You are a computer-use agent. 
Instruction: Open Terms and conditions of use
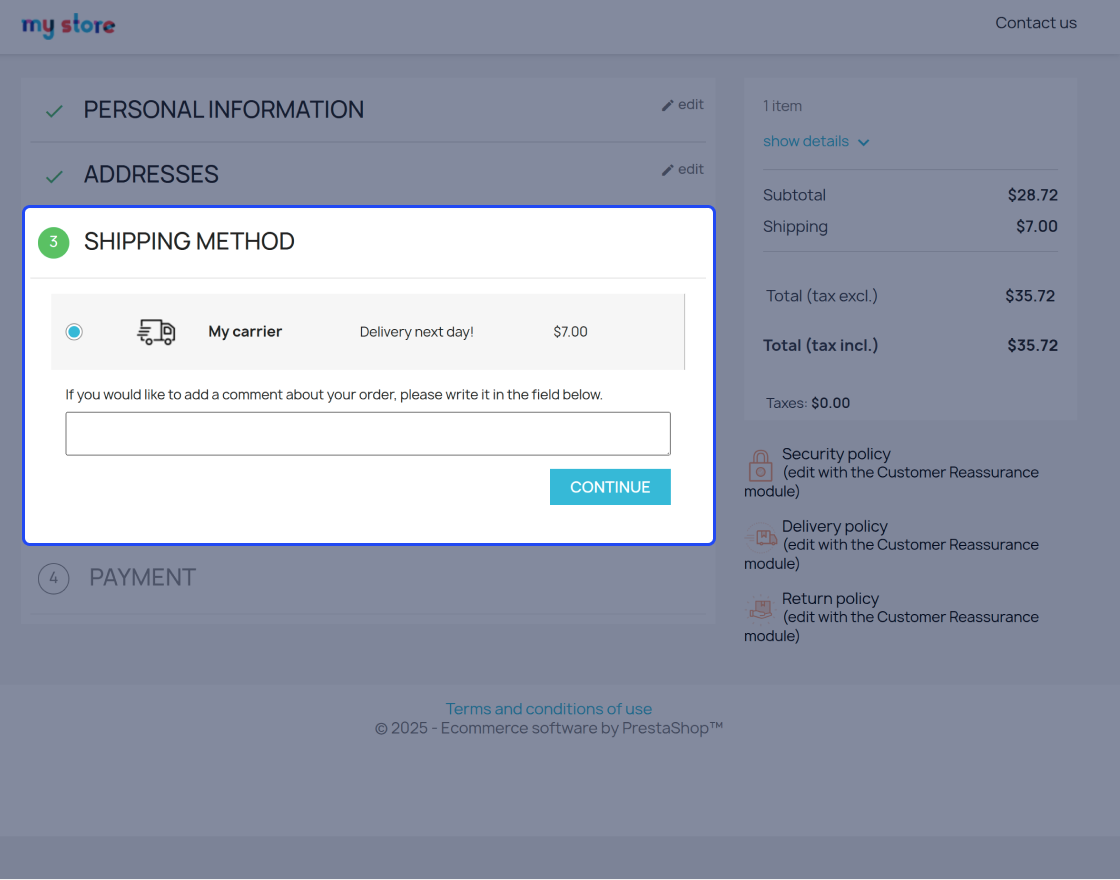pyautogui.click(x=549, y=709)
